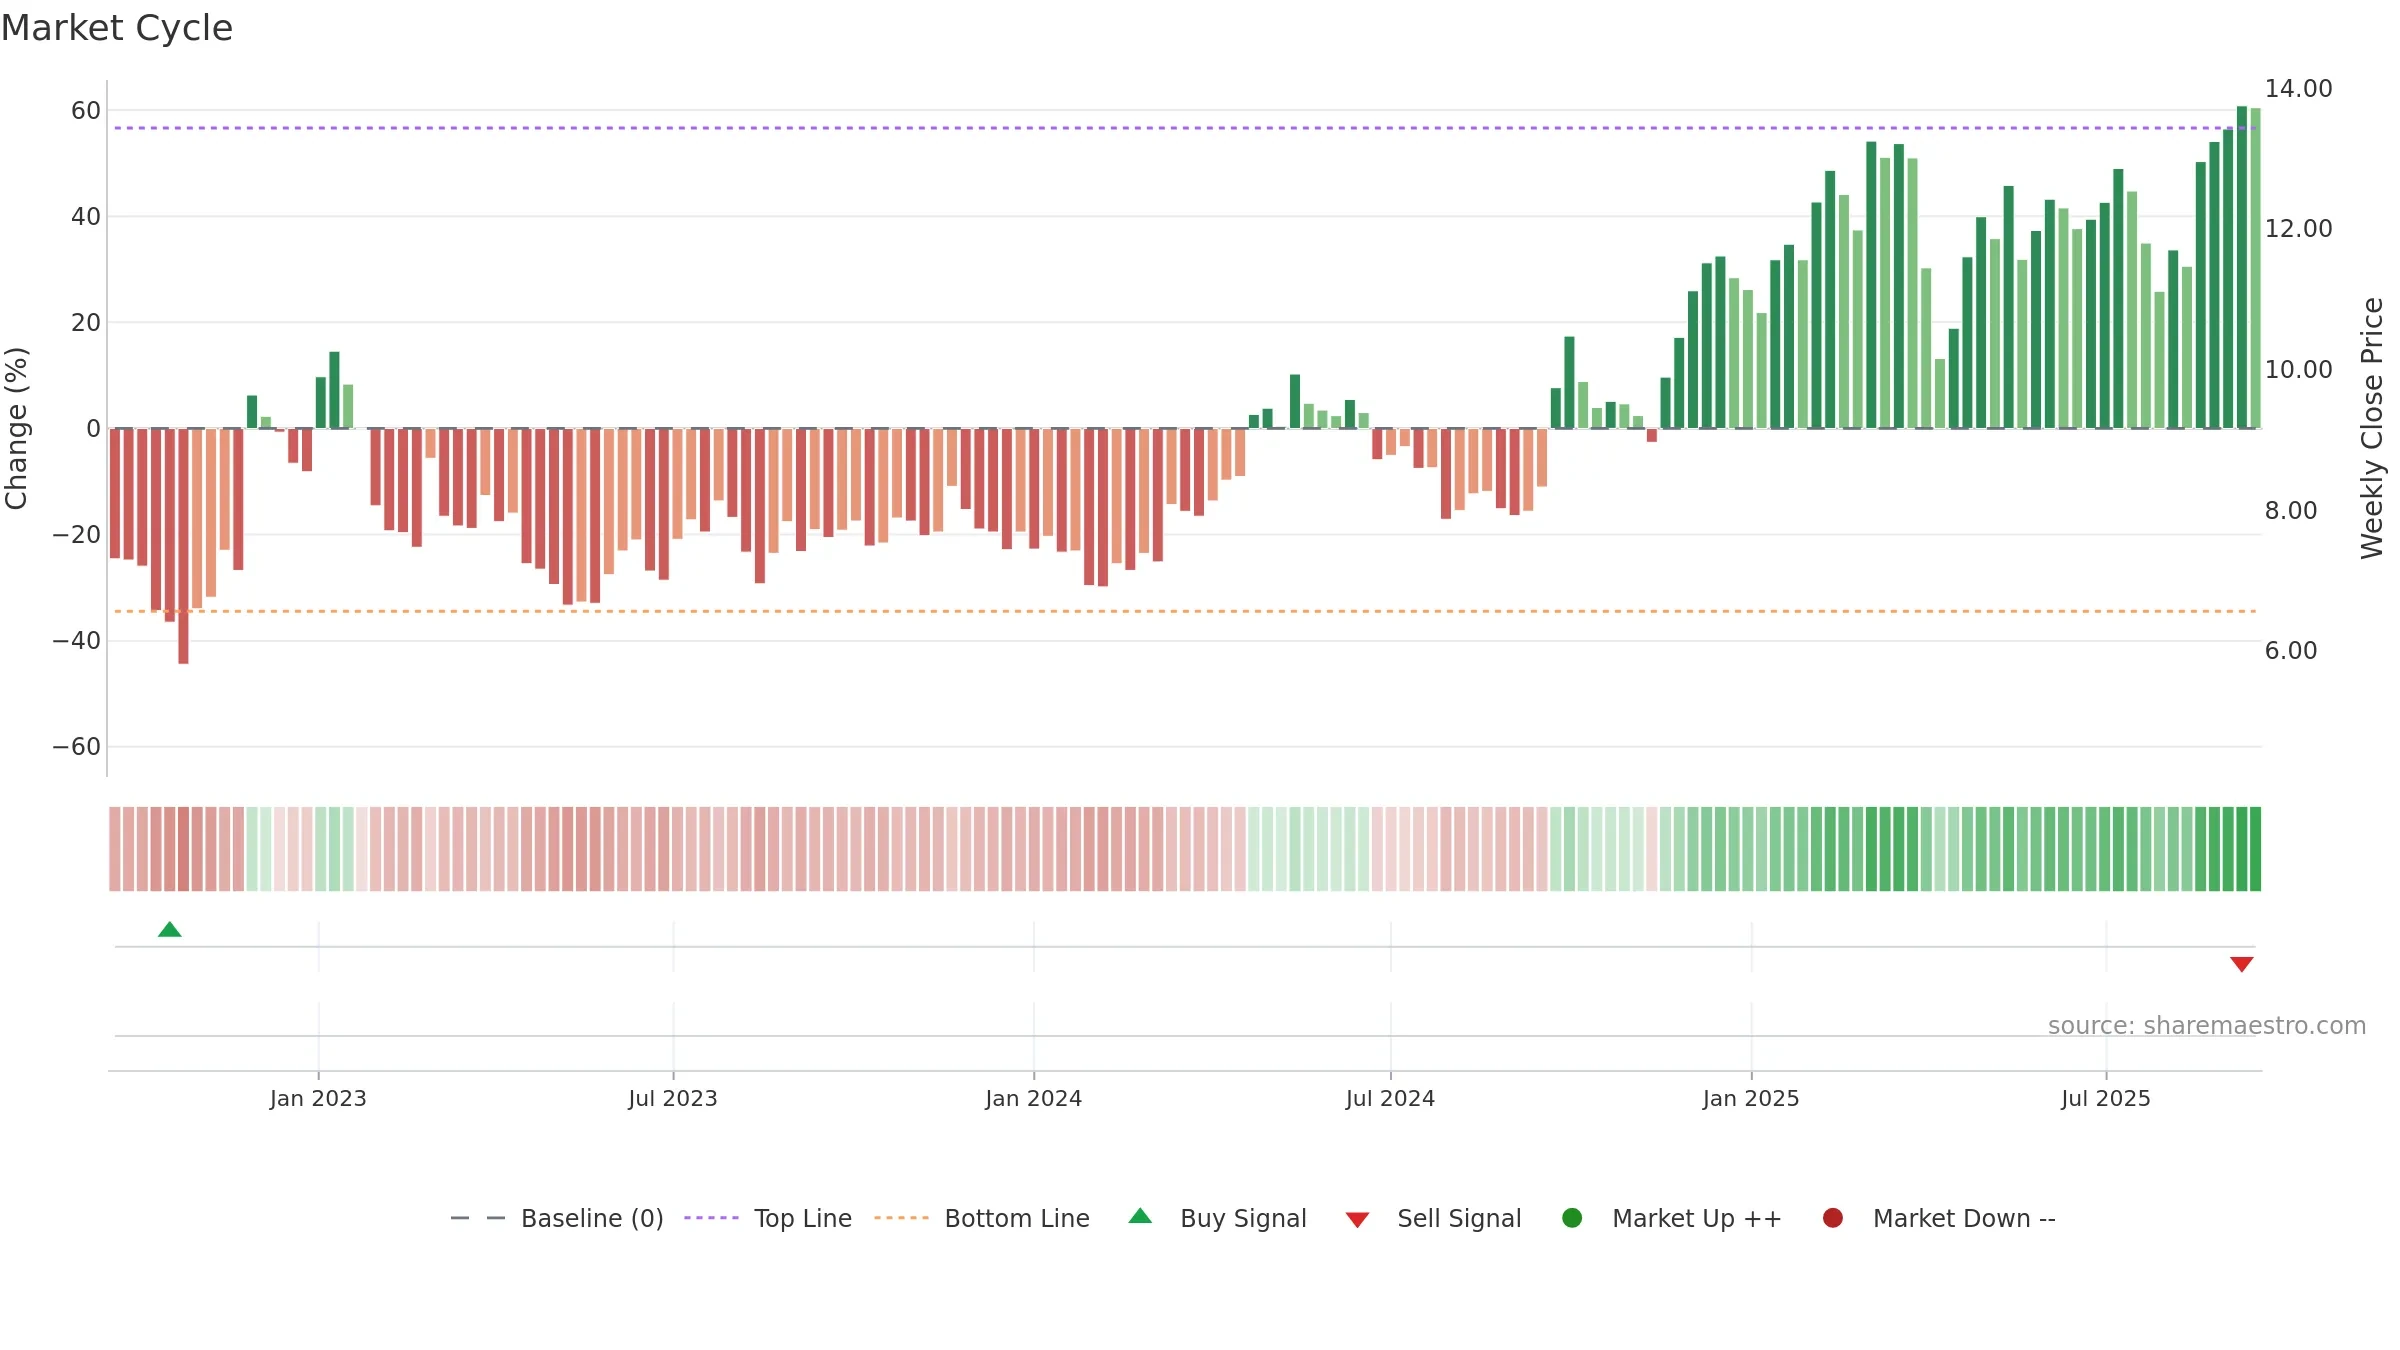Click the Market Cycle chart title
The height and width of the screenshot is (1350, 2400).
(117, 28)
